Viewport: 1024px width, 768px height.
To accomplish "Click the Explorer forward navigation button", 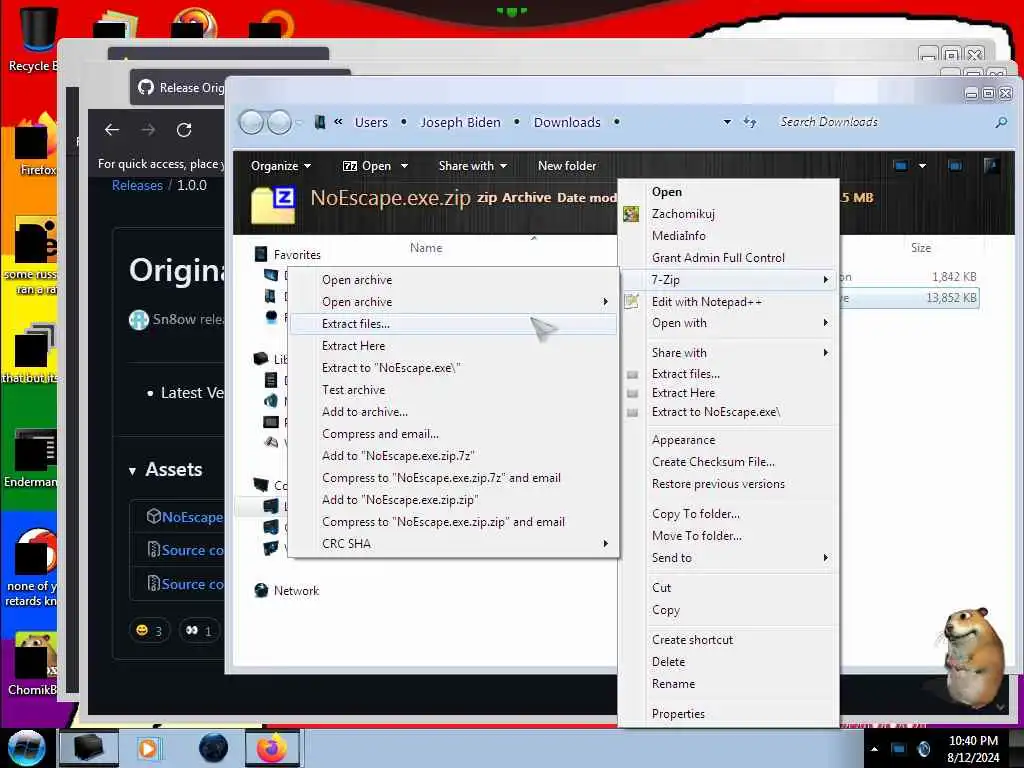I will pyautogui.click(x=280, y=122).
